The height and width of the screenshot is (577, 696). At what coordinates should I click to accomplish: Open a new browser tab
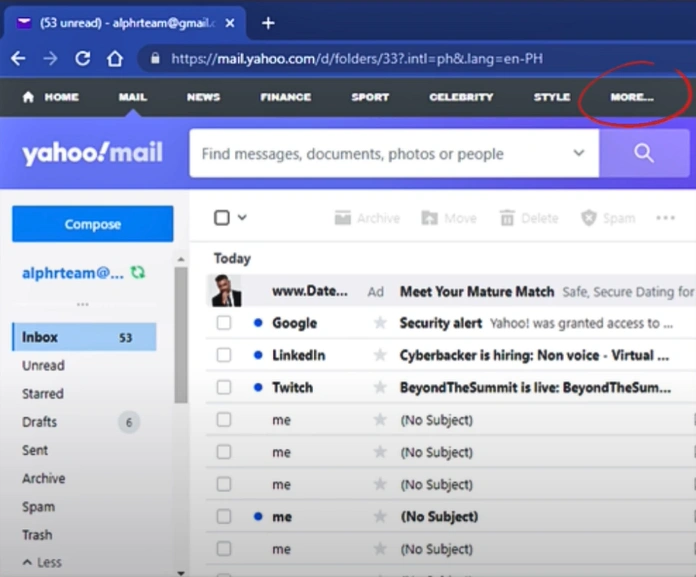268,23
